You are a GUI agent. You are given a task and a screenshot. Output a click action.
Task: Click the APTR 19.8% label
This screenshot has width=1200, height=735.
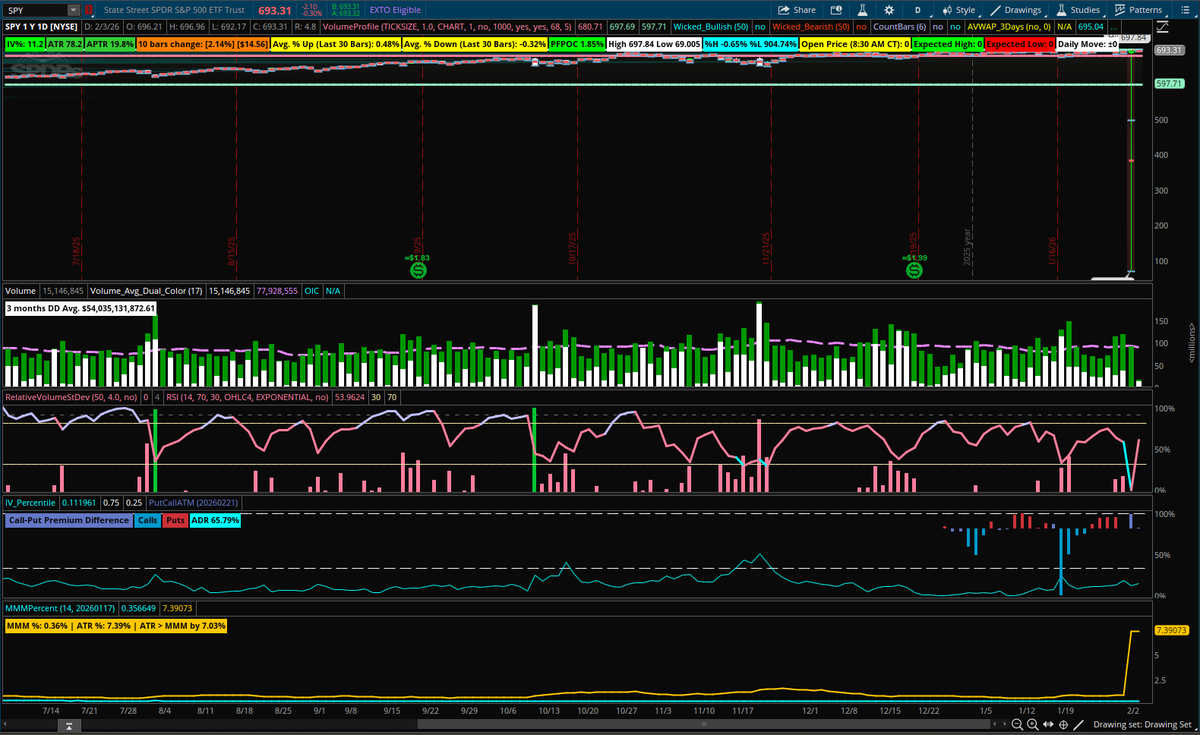111,45
